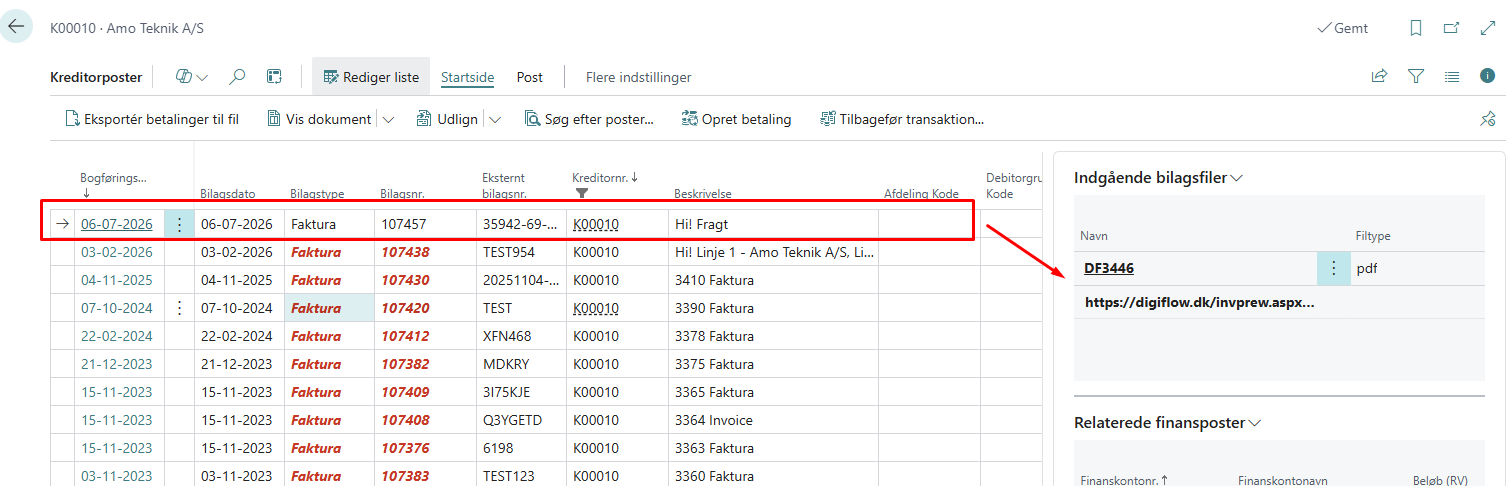1511x486 pixels.
Task: Expand Vis dokument dropdown arrow
Action: click(x=389, y=119)
